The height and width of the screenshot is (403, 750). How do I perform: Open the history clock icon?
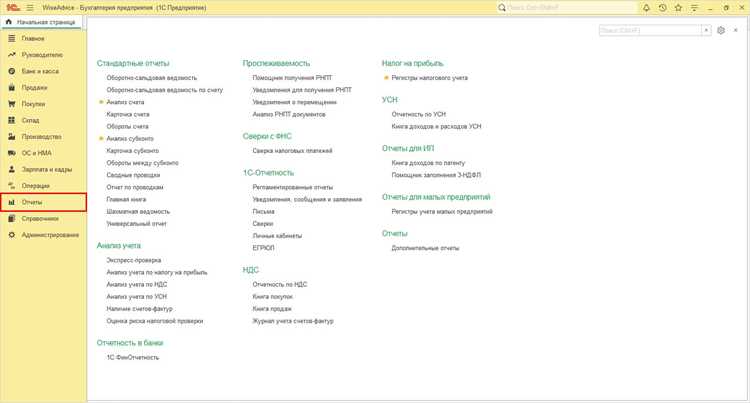point(662,8)
